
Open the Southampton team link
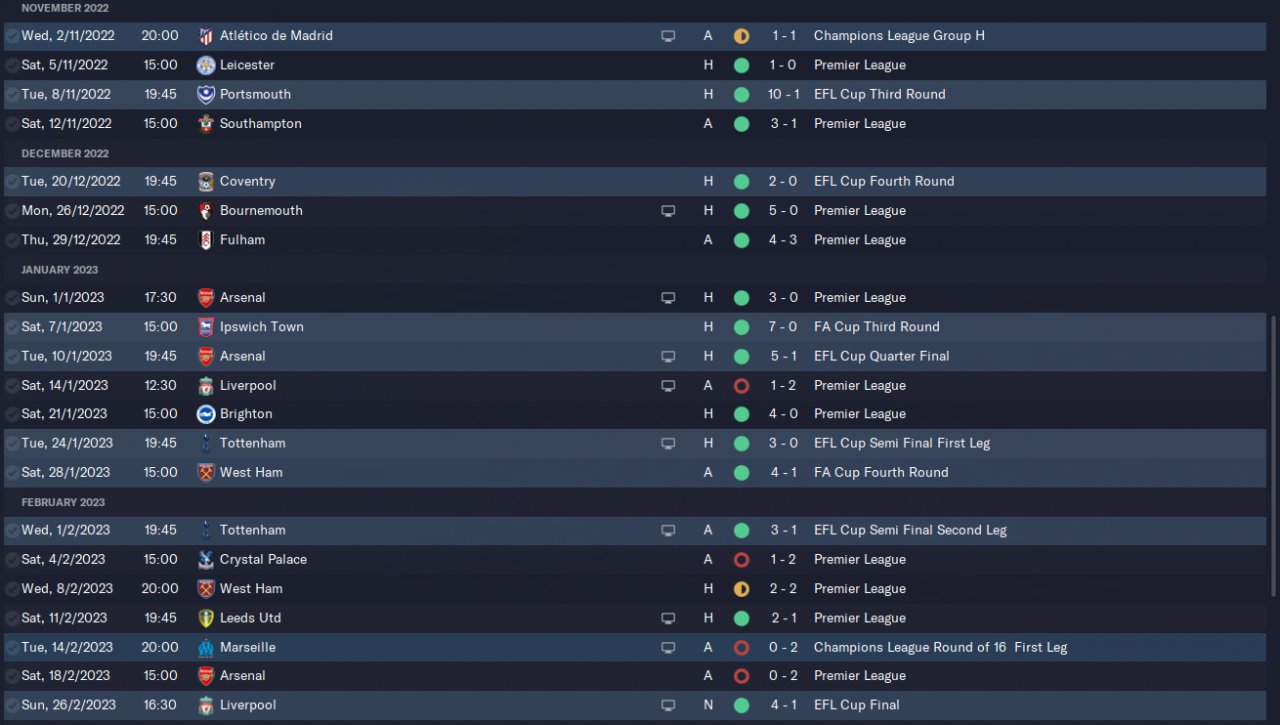pyautogui.click(x=260, y=124)
